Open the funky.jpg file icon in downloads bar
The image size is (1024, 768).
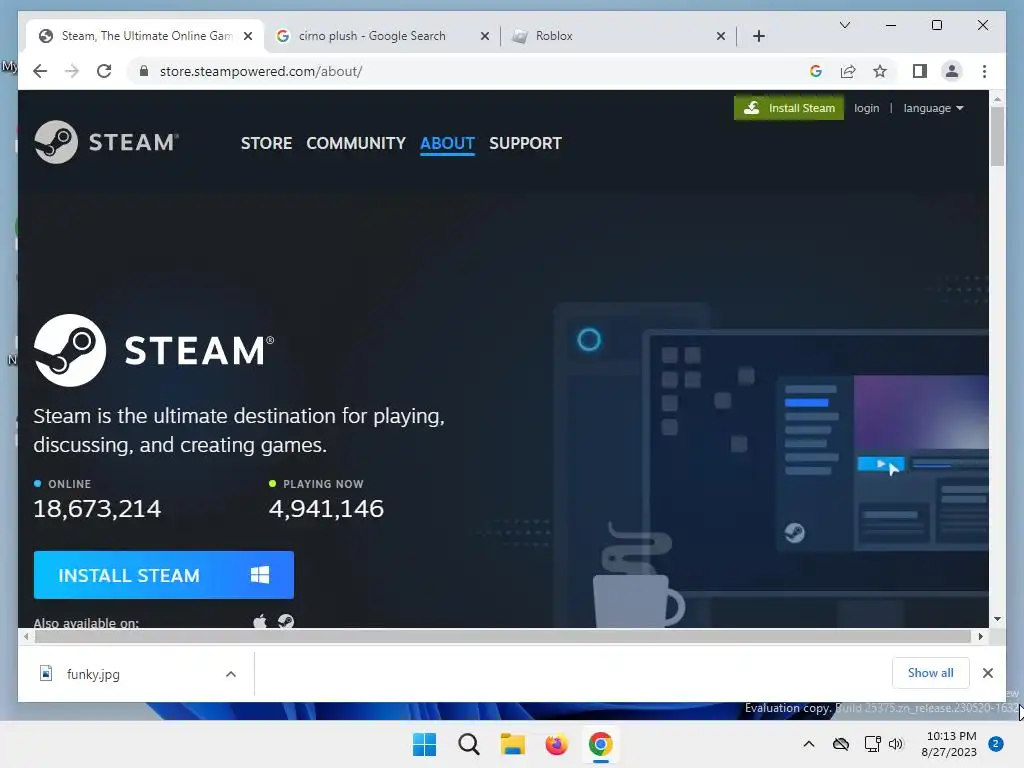coord(46,673)
